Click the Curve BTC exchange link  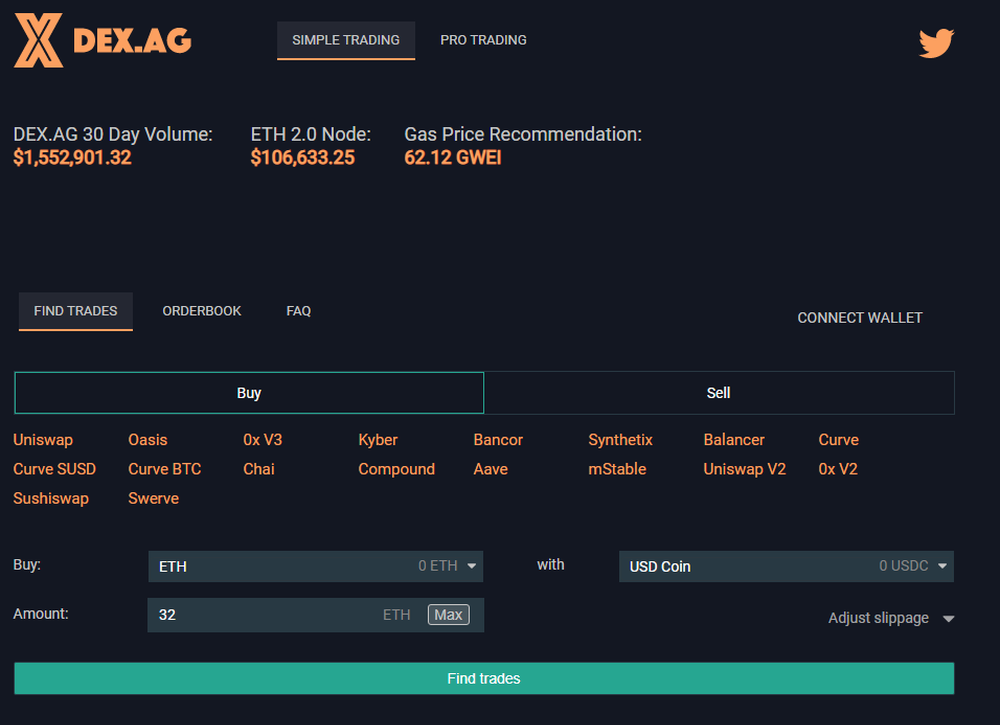165,469
